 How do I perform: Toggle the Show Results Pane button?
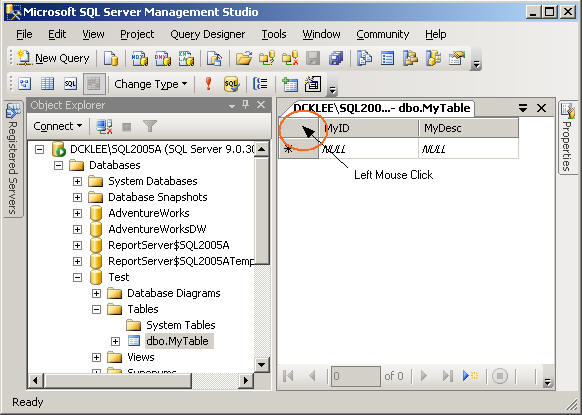pyautogui.click(x=94, y=84)
